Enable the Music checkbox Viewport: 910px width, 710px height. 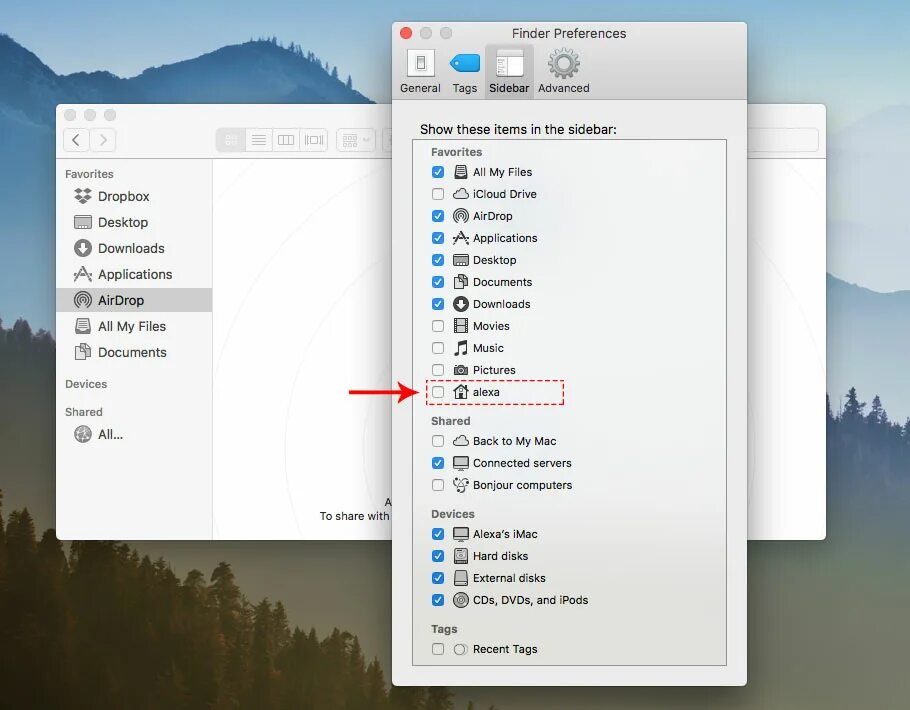tap(438, 348)
